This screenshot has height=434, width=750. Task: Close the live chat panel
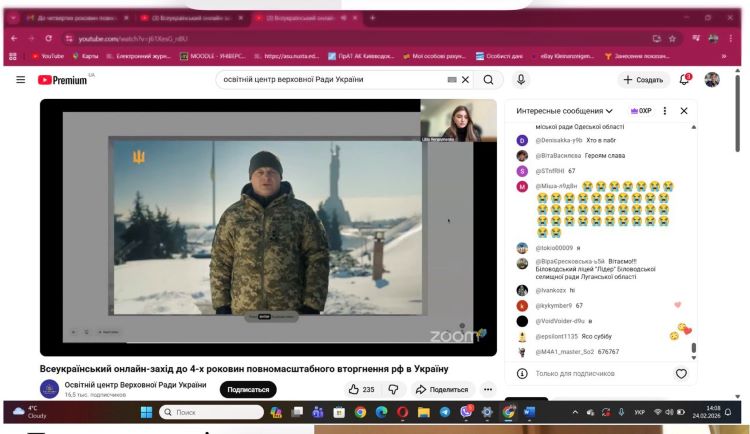pyautogui.click(x=684, y=111)
